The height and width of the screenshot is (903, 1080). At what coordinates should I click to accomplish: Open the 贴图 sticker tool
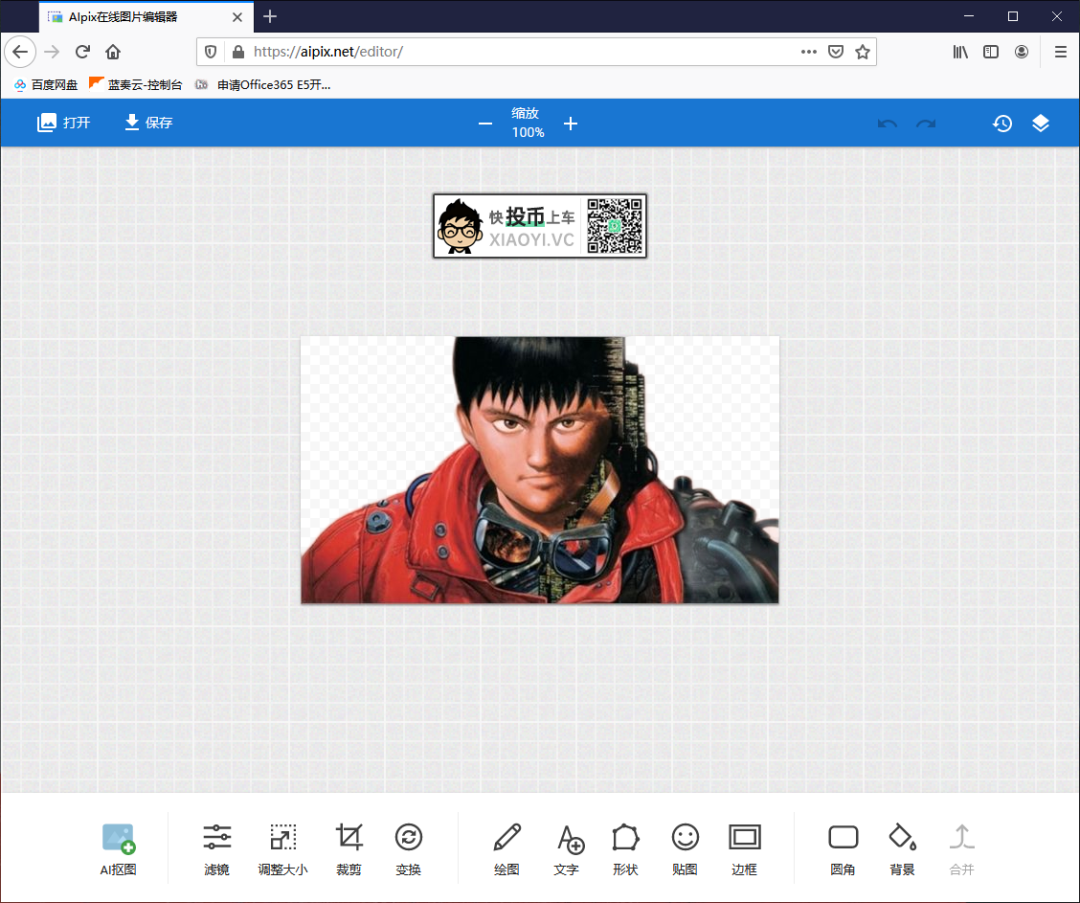(x=685, y=848)
